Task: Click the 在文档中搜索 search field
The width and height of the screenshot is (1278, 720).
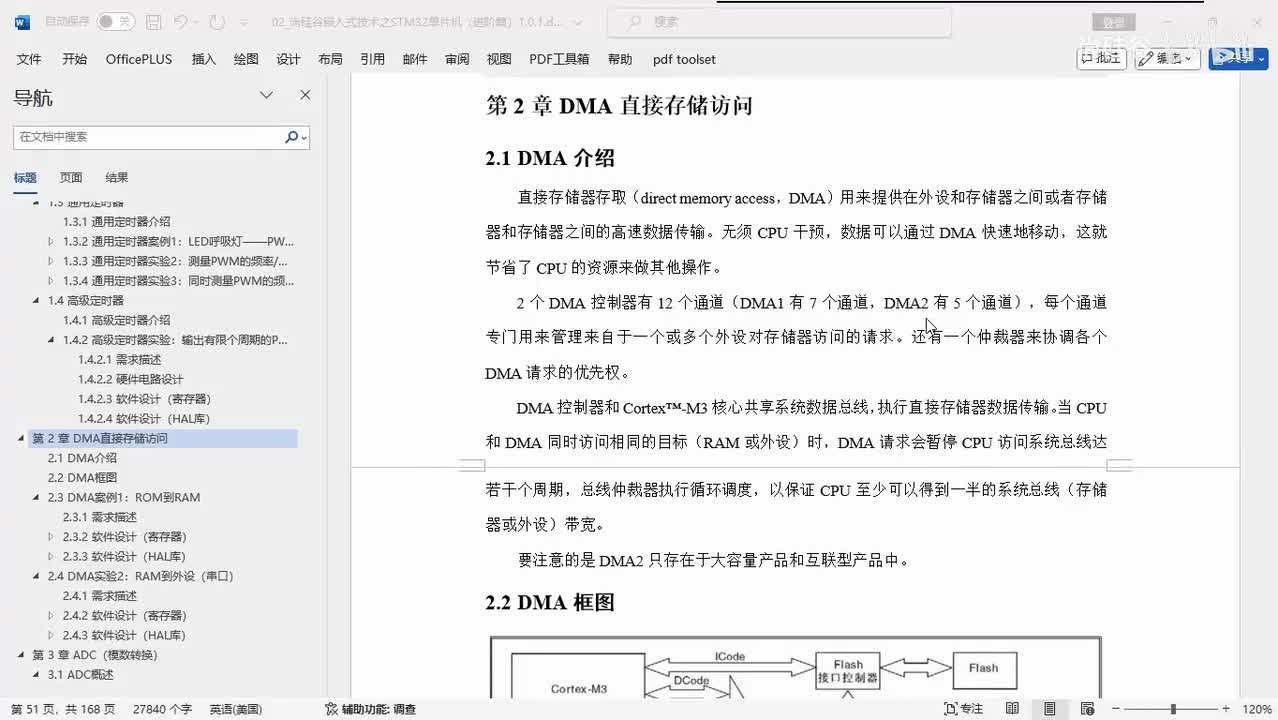Action: tap(148, 137)
